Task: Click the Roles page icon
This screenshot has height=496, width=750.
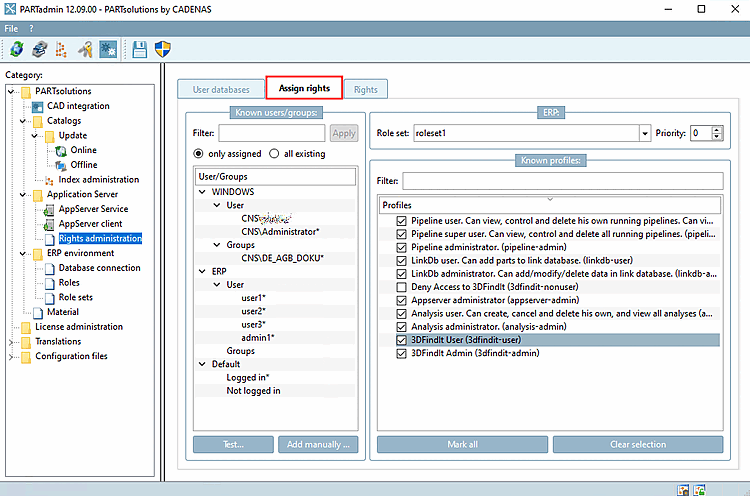Action: coord(50,283)
